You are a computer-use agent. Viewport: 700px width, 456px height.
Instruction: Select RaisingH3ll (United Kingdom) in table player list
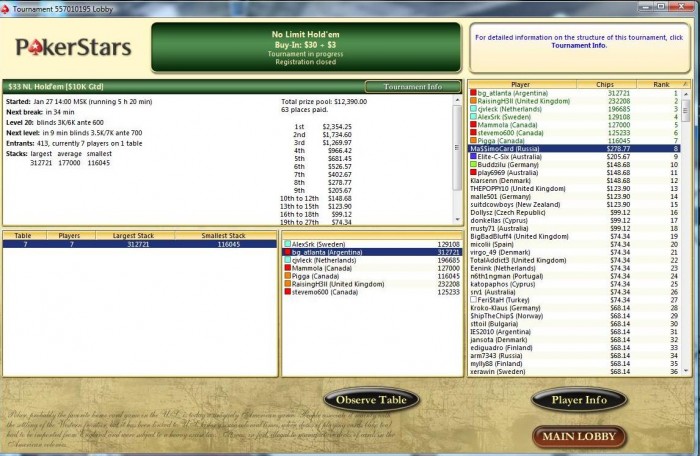tap(372, 284)
